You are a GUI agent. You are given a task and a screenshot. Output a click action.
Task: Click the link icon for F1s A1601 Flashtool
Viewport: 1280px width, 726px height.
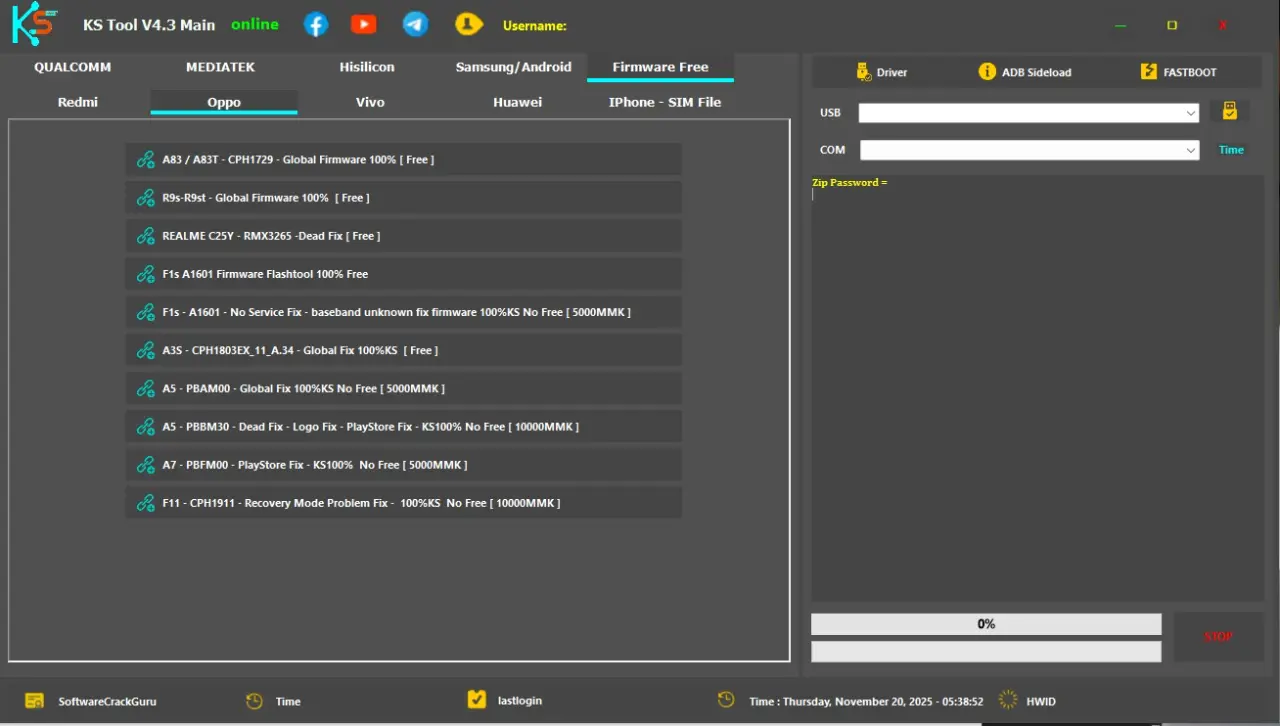pos(145,274)
